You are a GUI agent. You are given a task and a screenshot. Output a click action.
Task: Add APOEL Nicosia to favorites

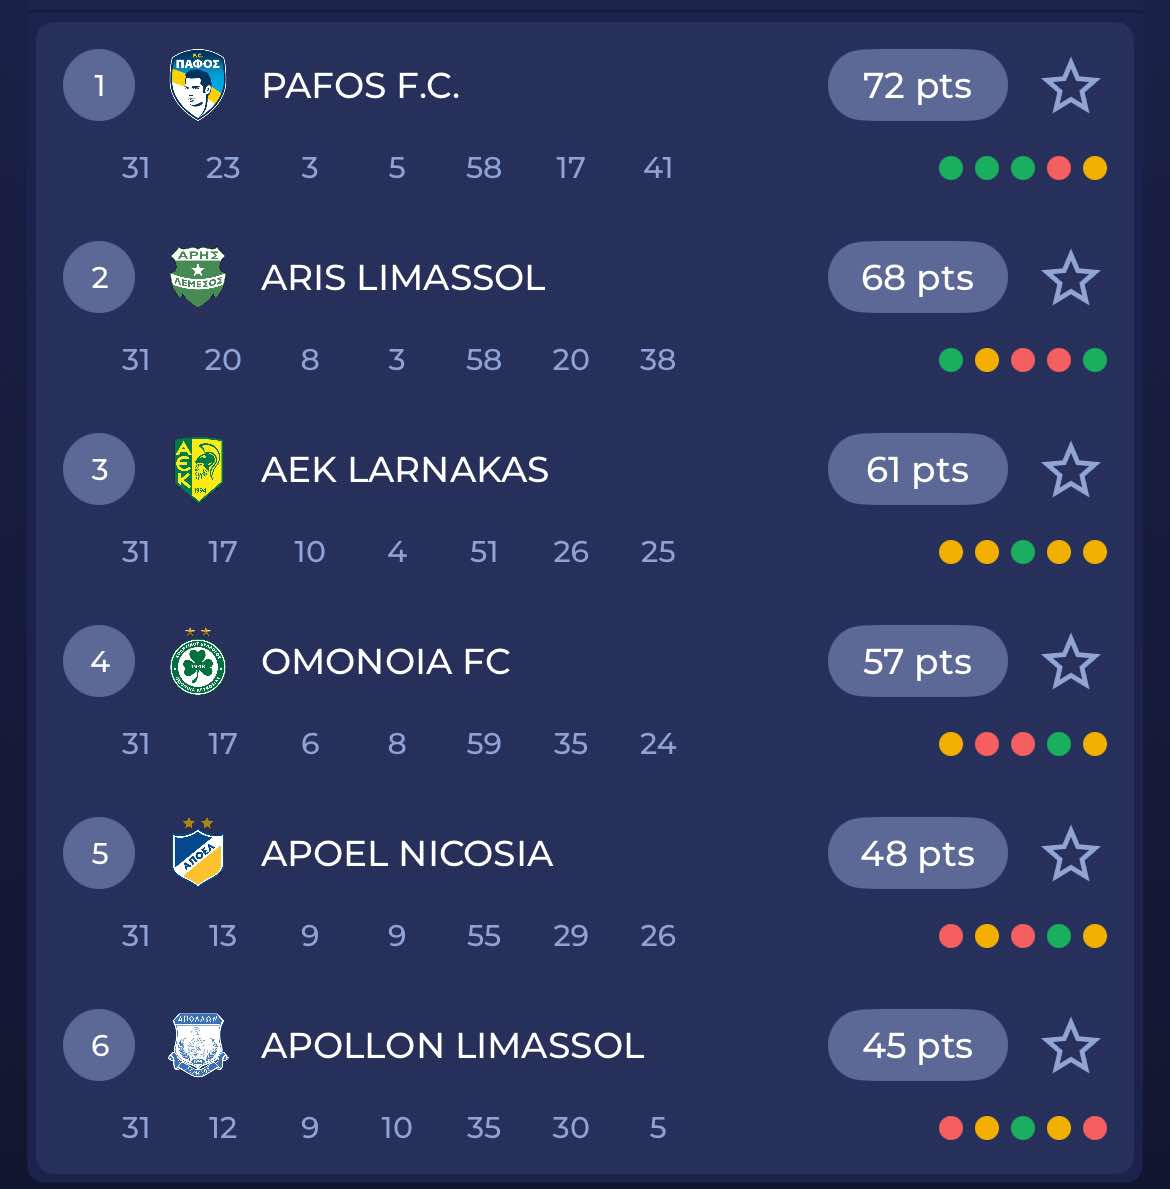[x=1070, y=854]
